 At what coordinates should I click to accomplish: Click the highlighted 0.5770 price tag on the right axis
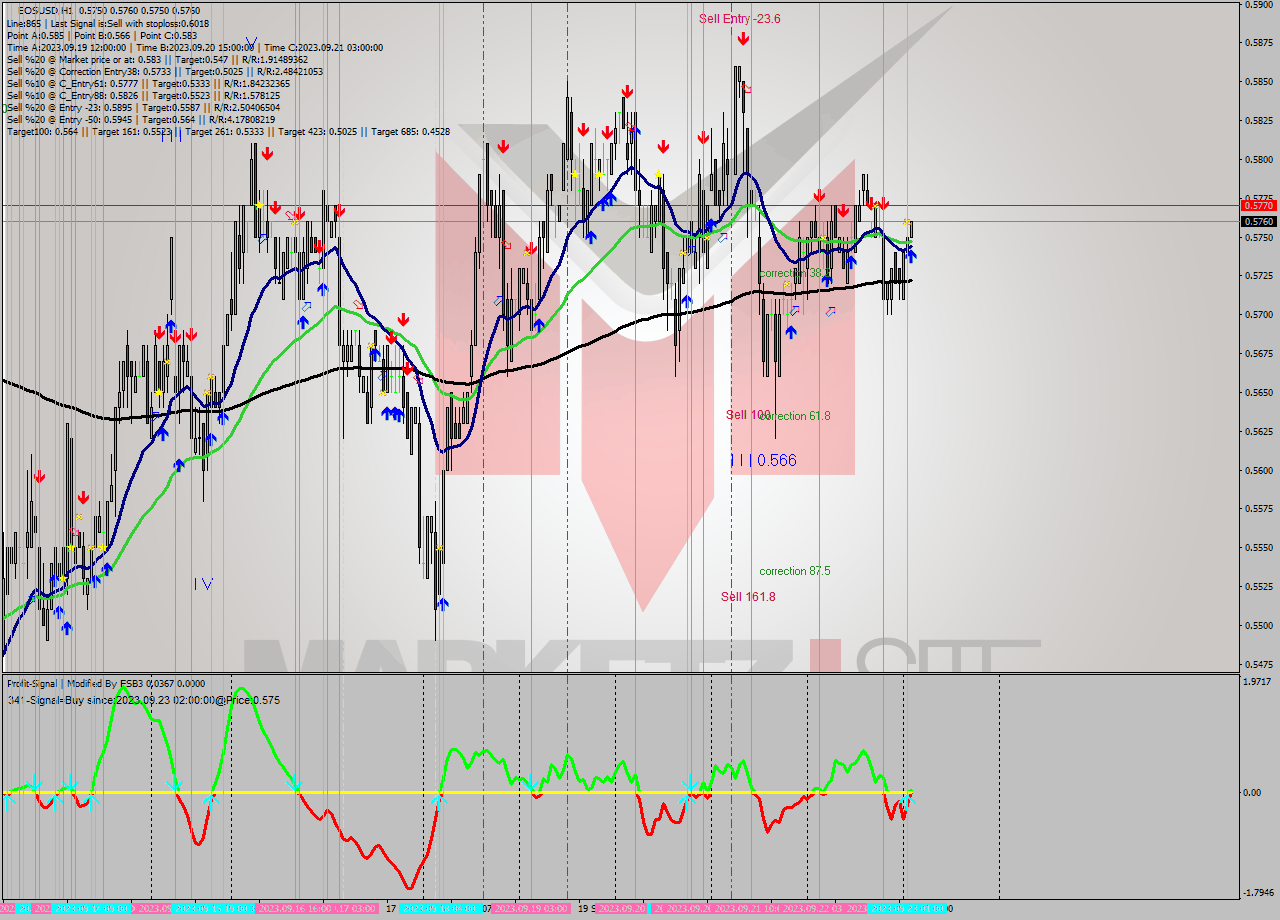[1257, 204]
